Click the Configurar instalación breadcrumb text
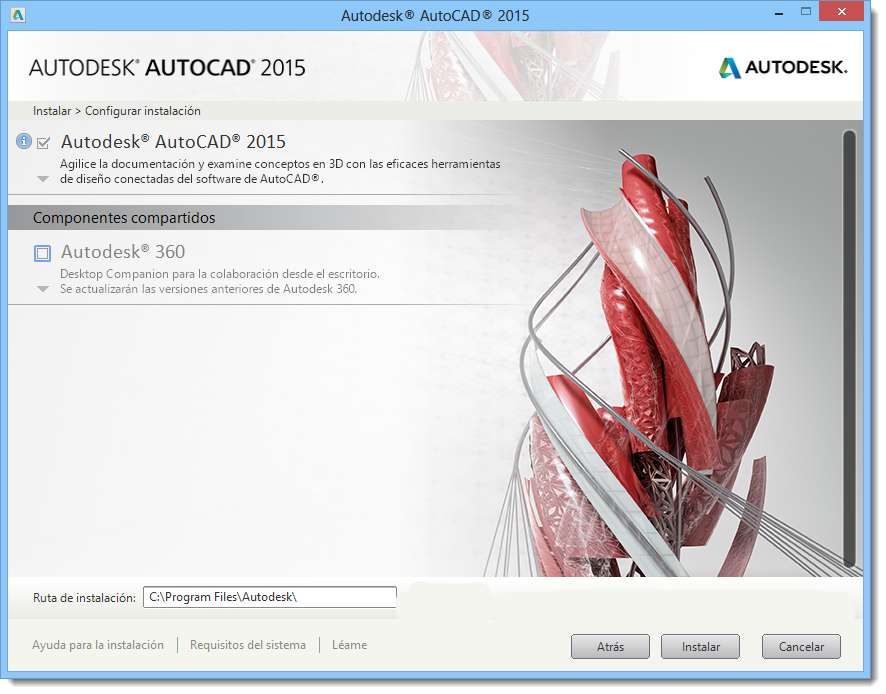 [x=142, y=111]
